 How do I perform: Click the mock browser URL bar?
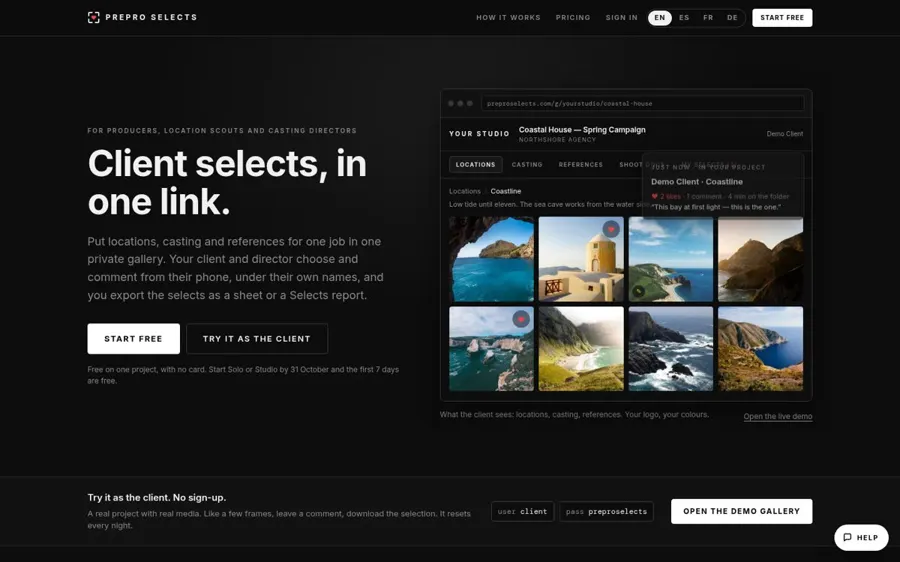click(642, 103)
